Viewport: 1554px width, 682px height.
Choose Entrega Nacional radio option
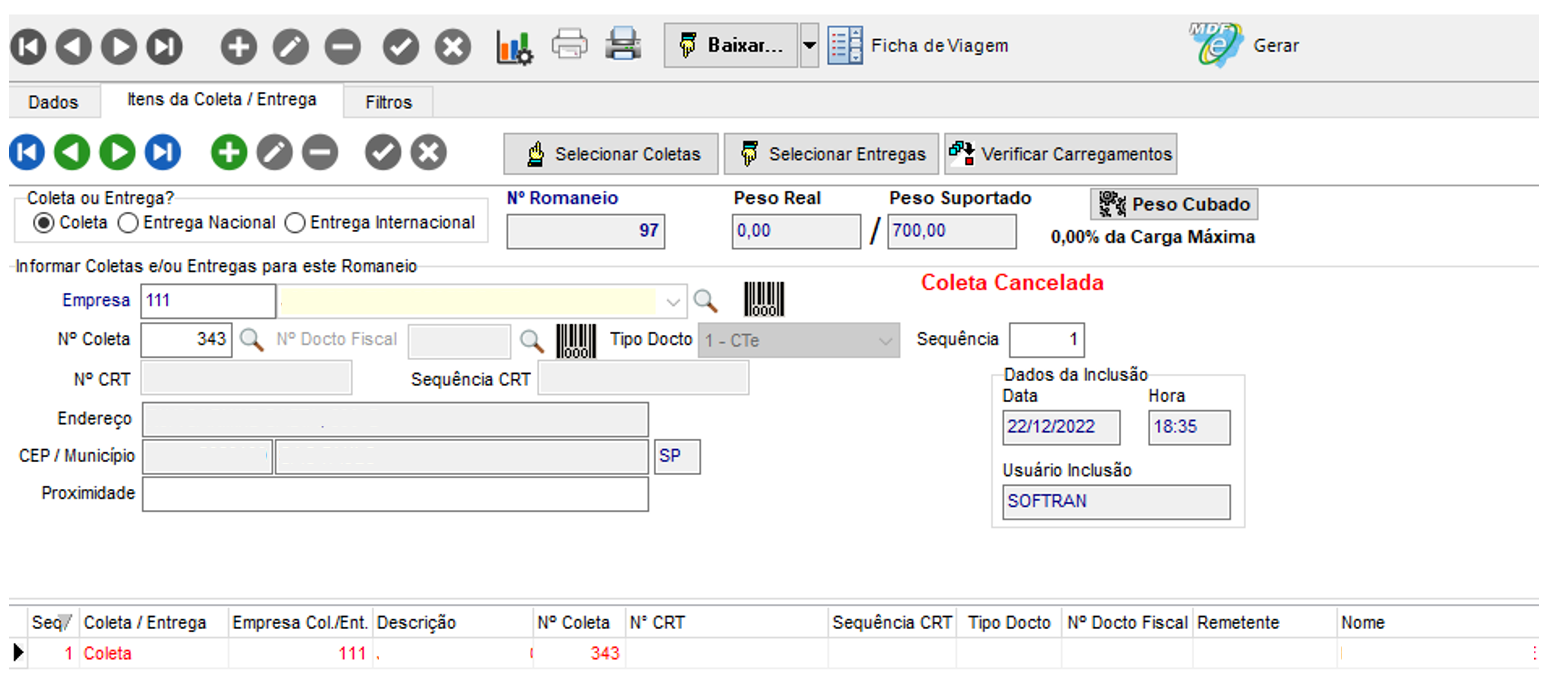click(128, 223)
